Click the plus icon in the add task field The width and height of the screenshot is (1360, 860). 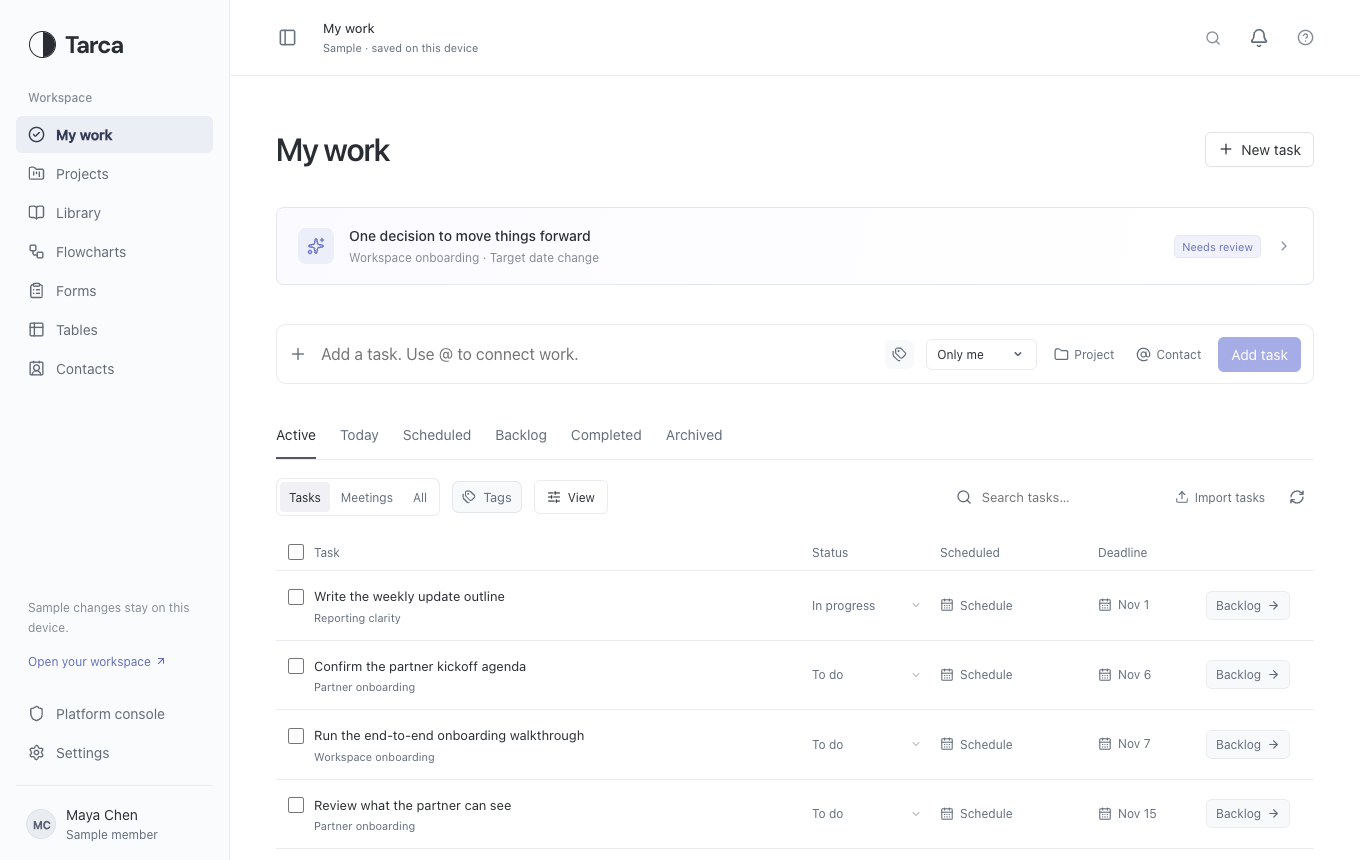pyautogui.click(x=298, y=354)
